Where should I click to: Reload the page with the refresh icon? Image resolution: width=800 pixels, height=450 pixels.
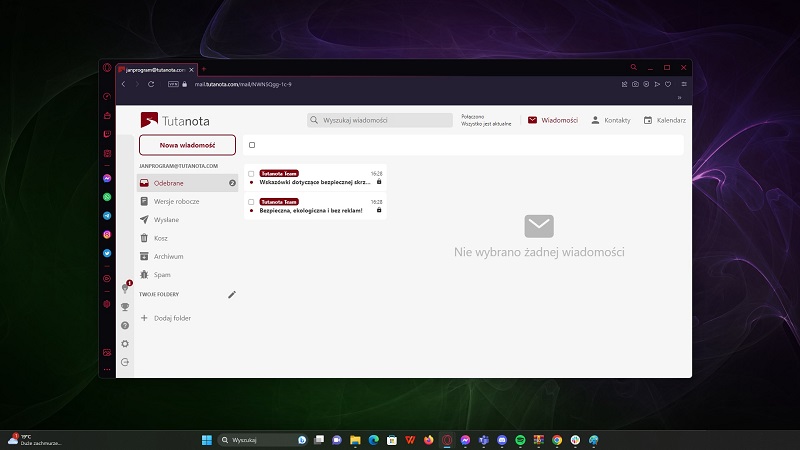click(x=151, y=84)
